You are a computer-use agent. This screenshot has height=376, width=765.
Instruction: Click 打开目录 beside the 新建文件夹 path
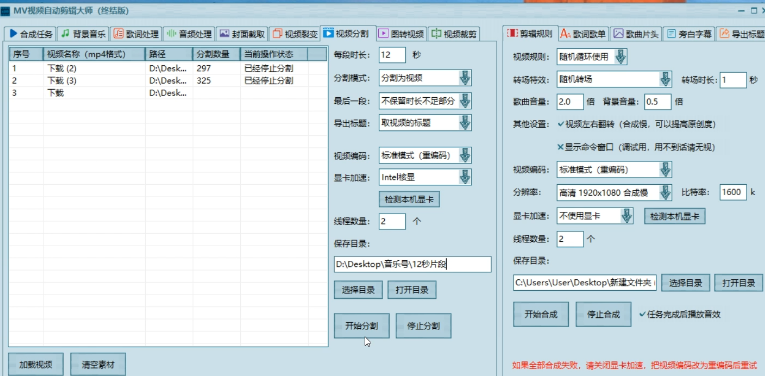pos(739,283)
